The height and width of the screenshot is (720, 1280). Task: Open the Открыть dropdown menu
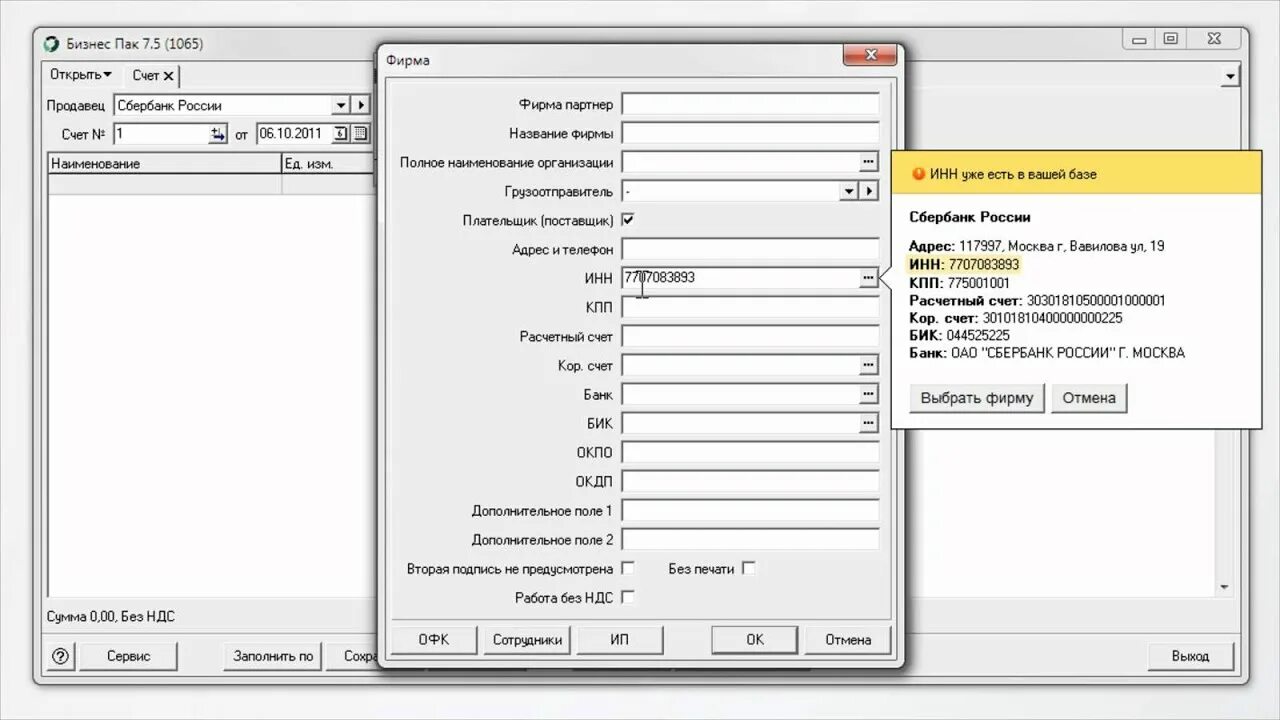pos(81,75)
